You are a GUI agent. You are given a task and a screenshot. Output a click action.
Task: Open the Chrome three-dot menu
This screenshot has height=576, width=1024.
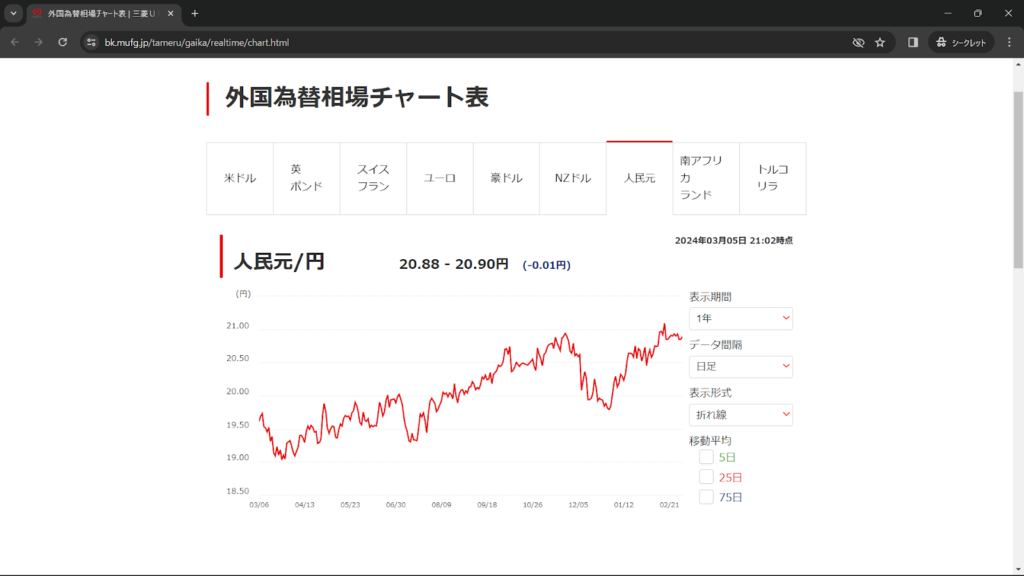pyautogui.click(x=1009, y=42)
